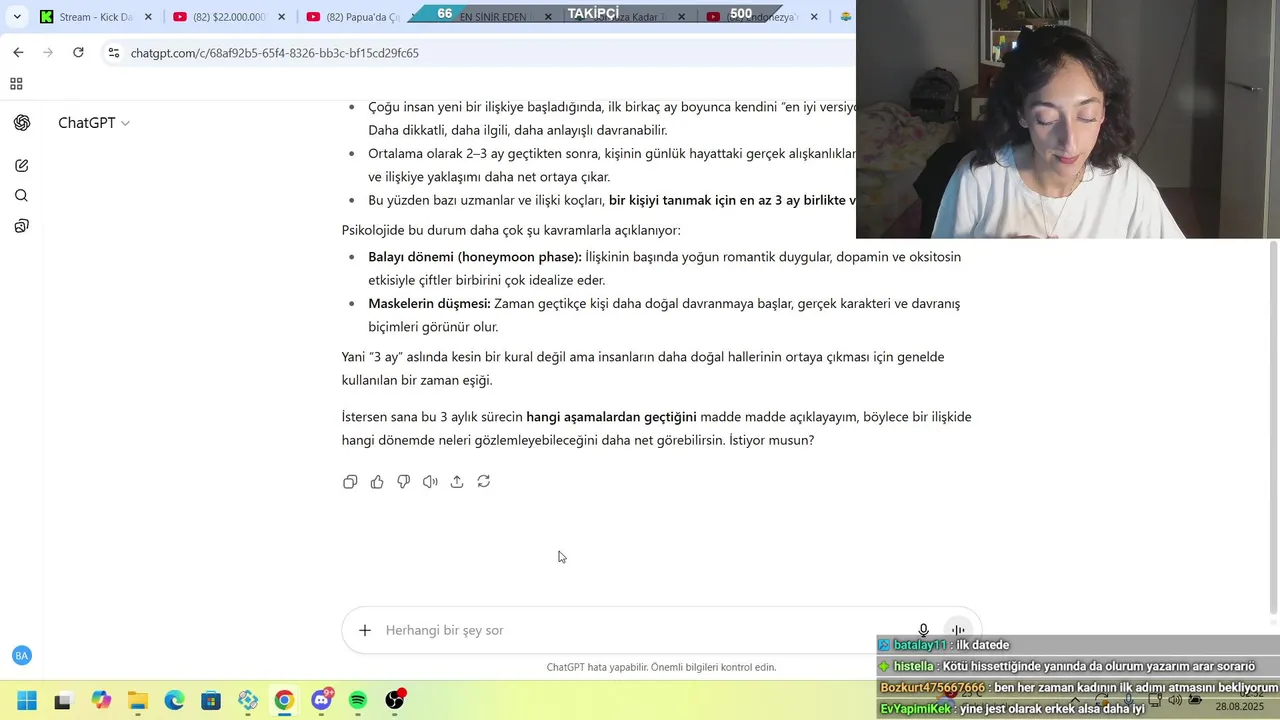1280x720 pixels.
Task: Start voice mode with the waveform button
Action: pos(958,630)
